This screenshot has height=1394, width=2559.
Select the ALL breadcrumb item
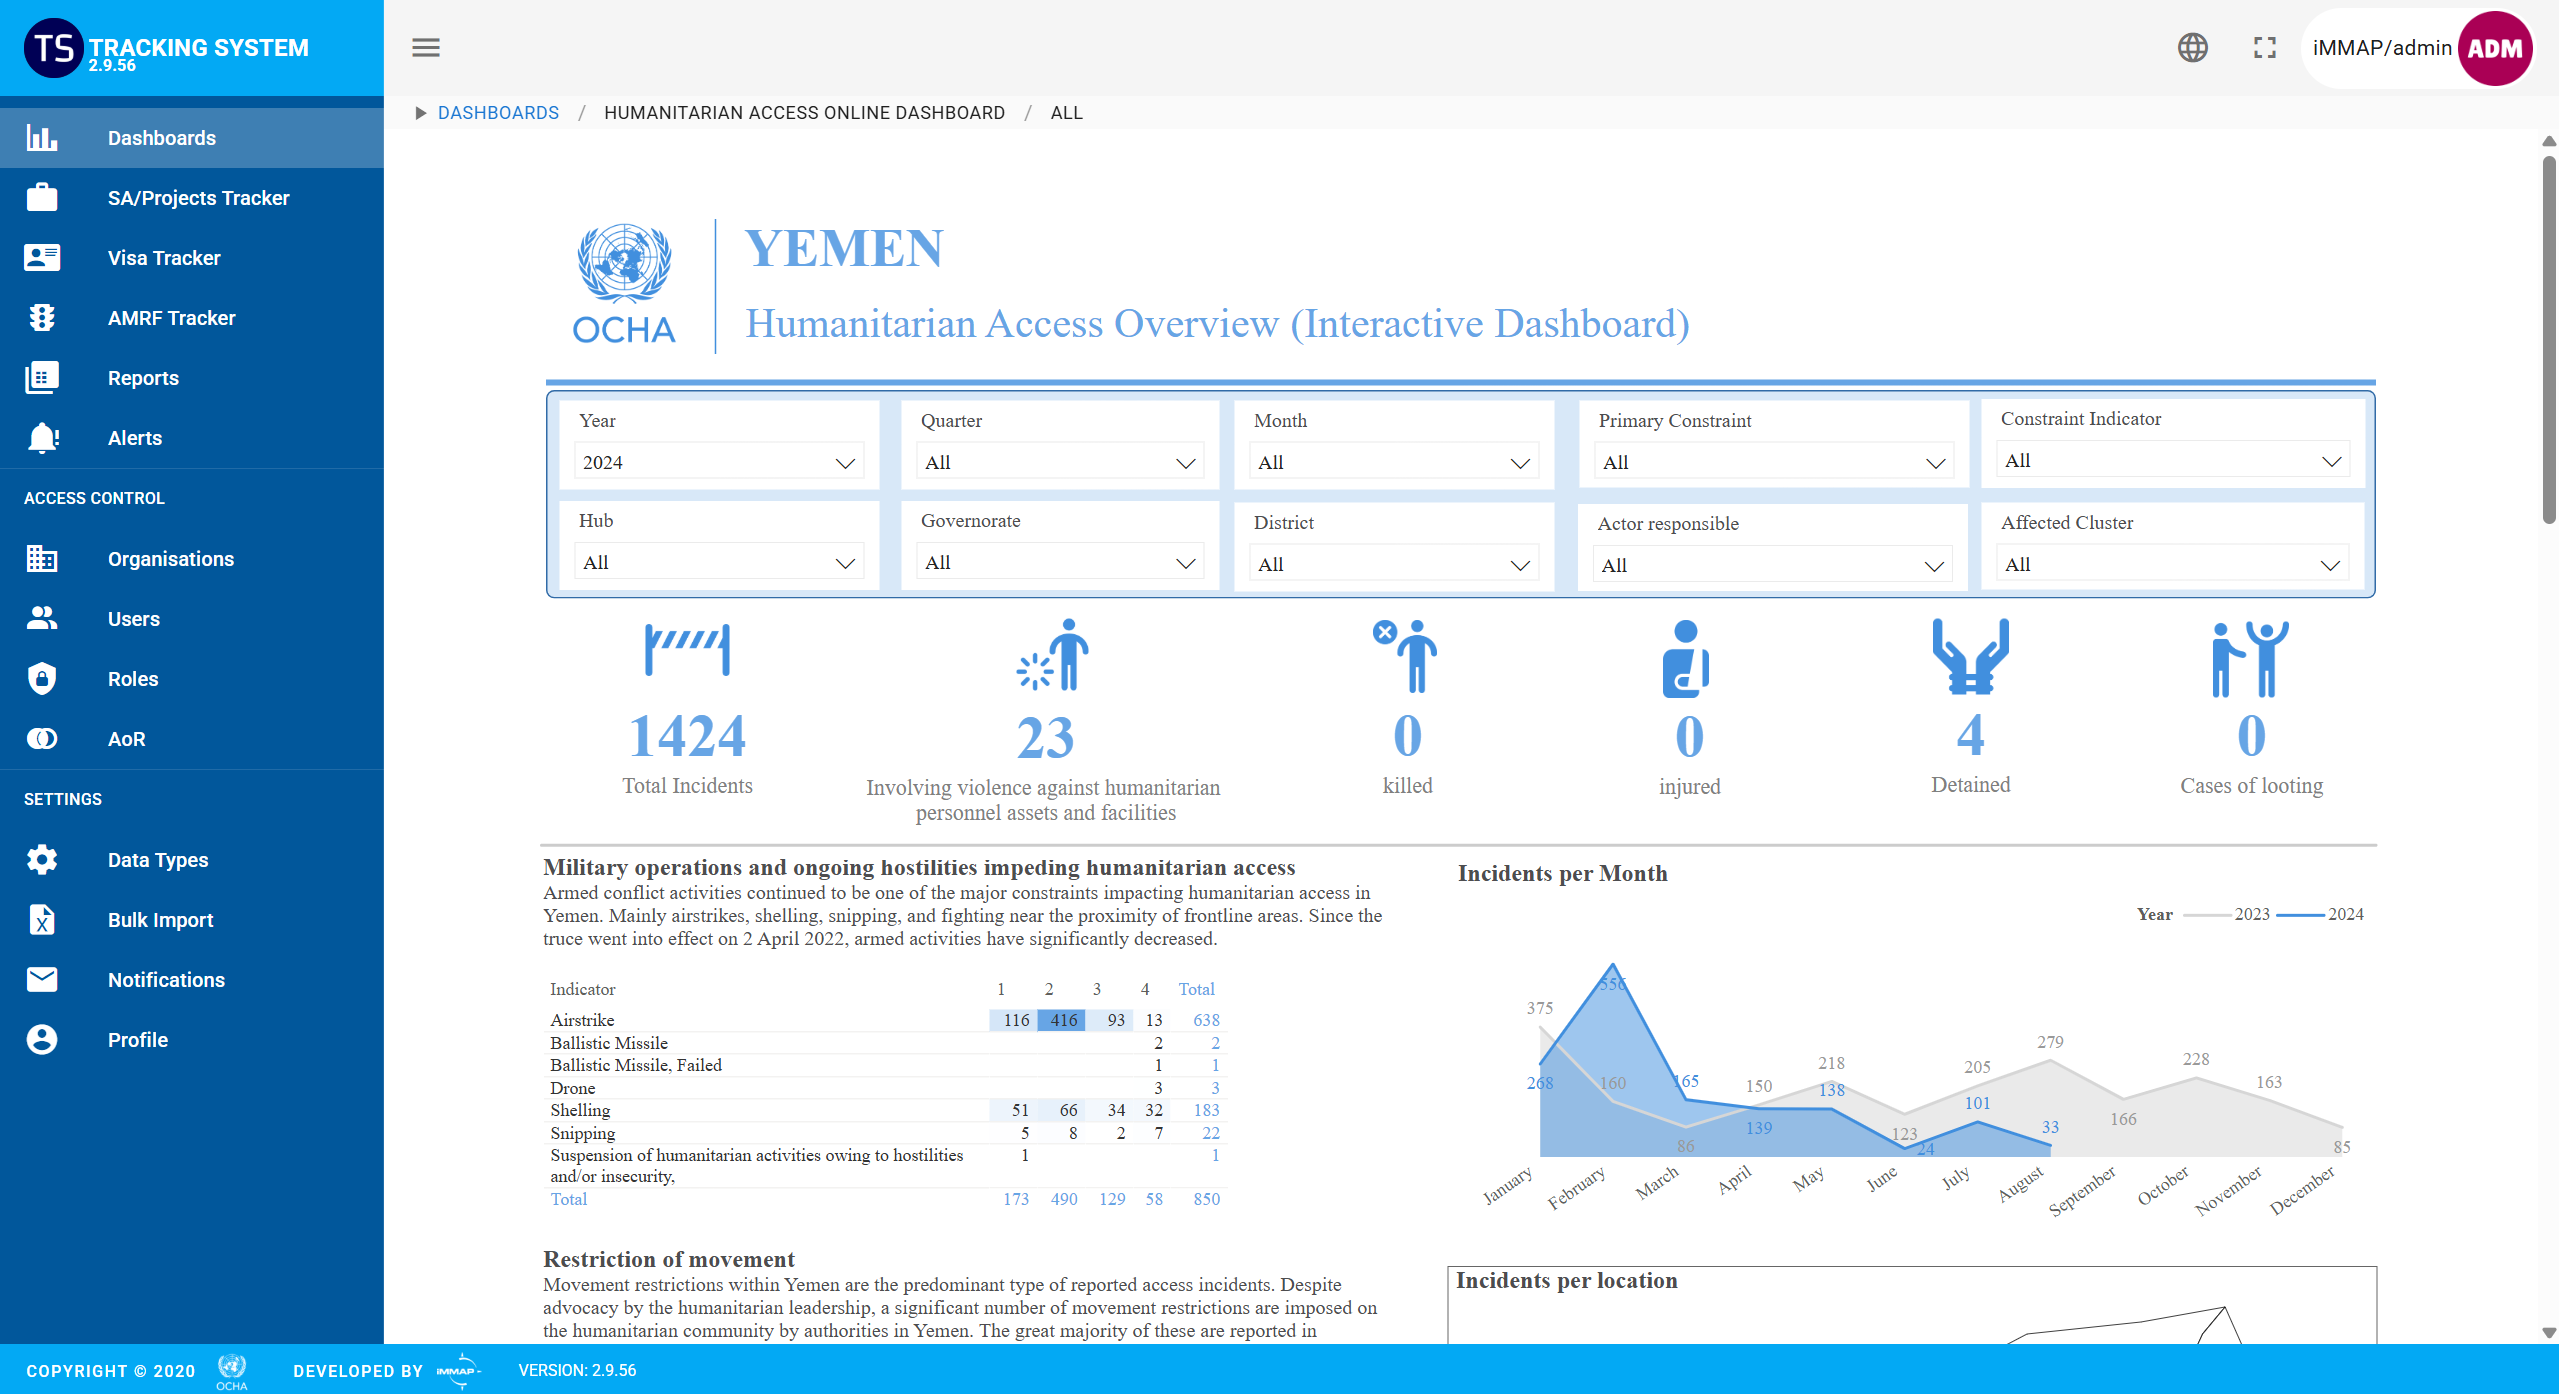pyautogui.click(x=1066, y=112)
